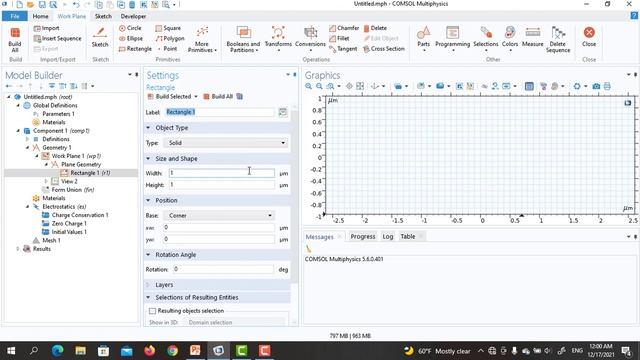Open the Table tab
This screenshot has width=640, height=360.
407,237
